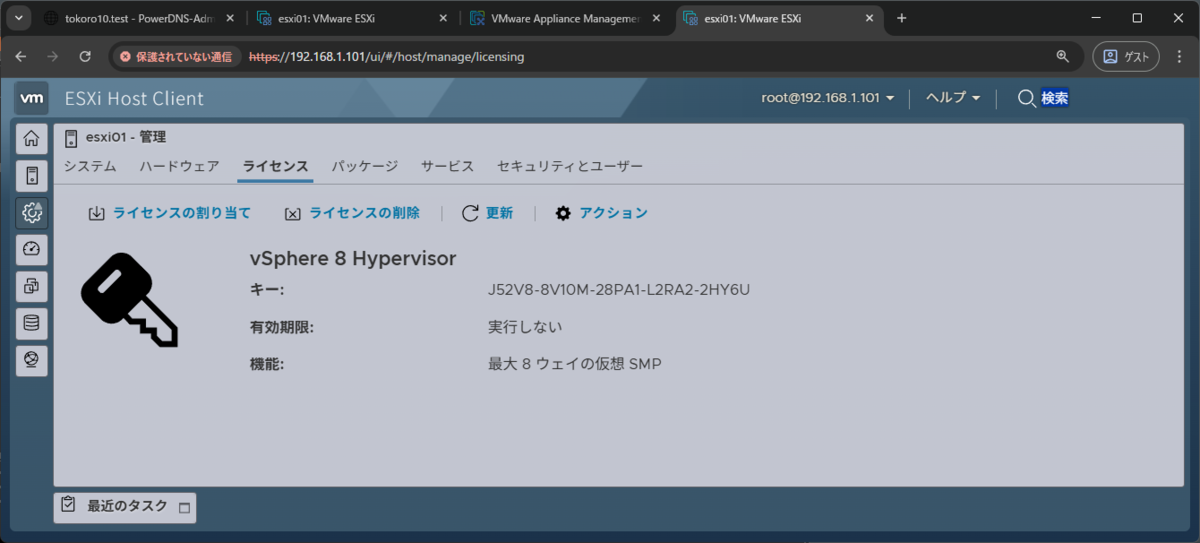This screenshot has height=543, width=1200.
Task: Click the 保護されていない通信 security warning
Action: [176, 57]
